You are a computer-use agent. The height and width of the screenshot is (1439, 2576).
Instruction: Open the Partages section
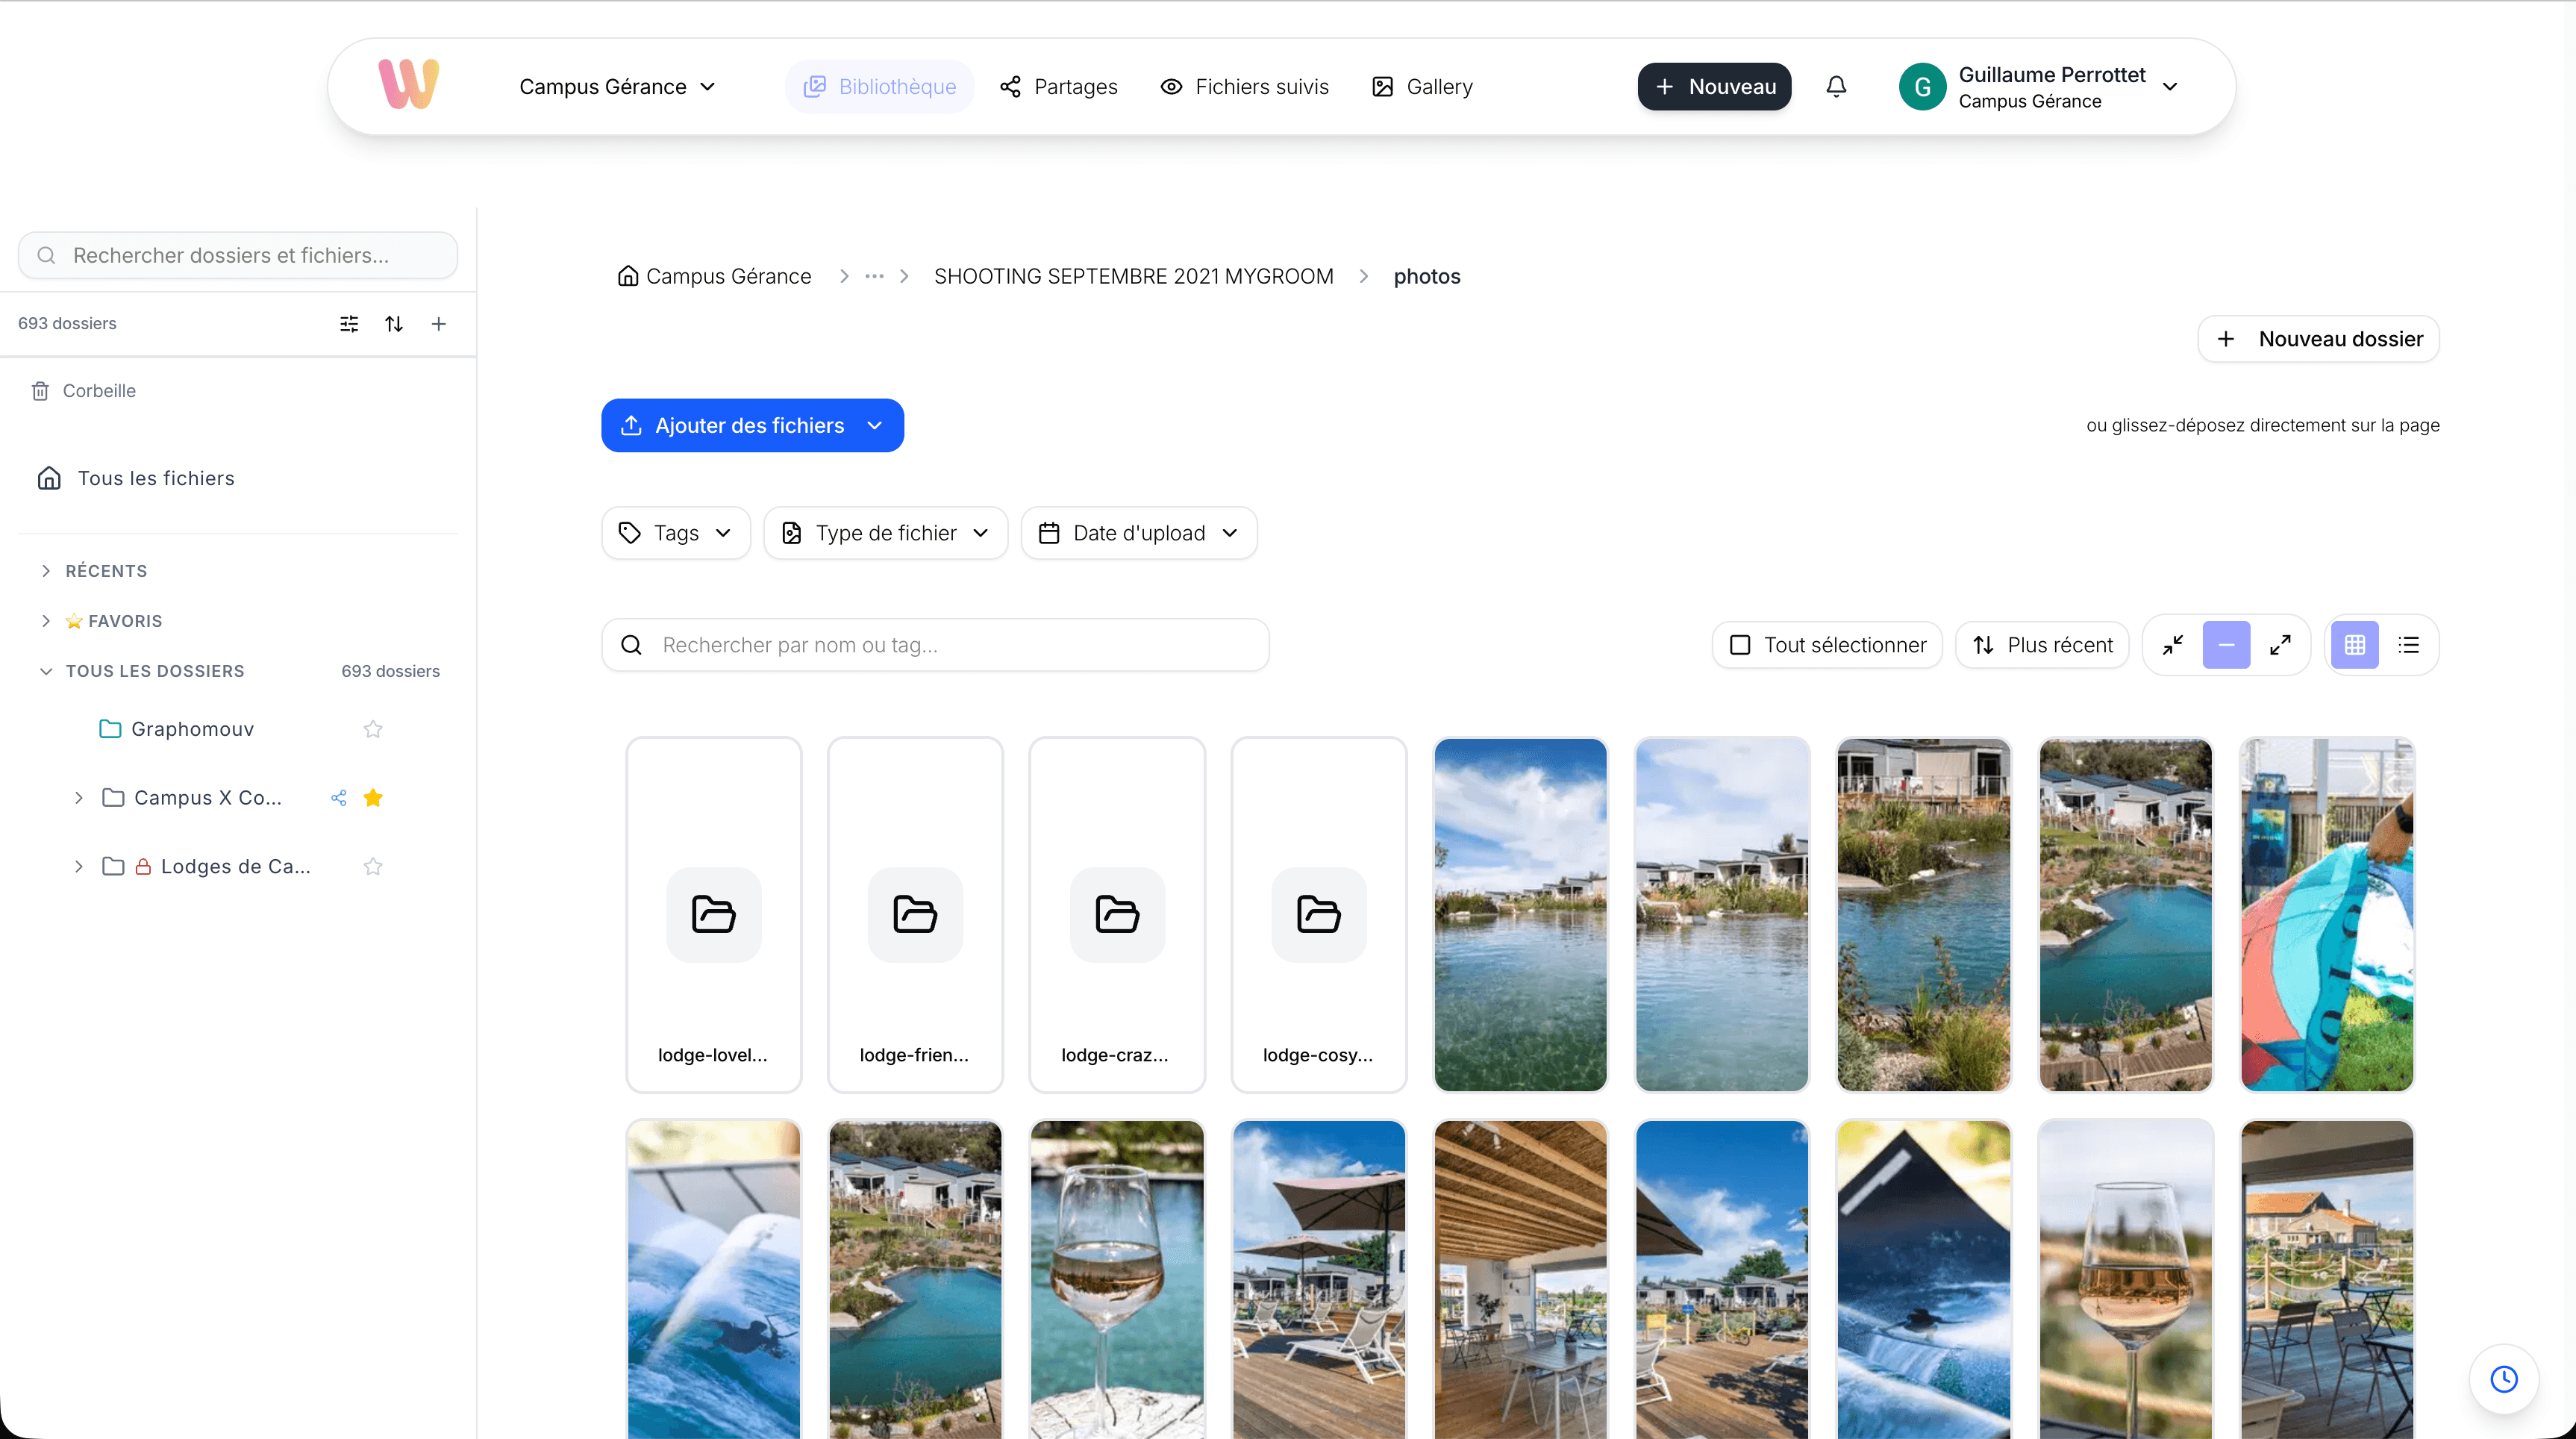pos(1059,86)
